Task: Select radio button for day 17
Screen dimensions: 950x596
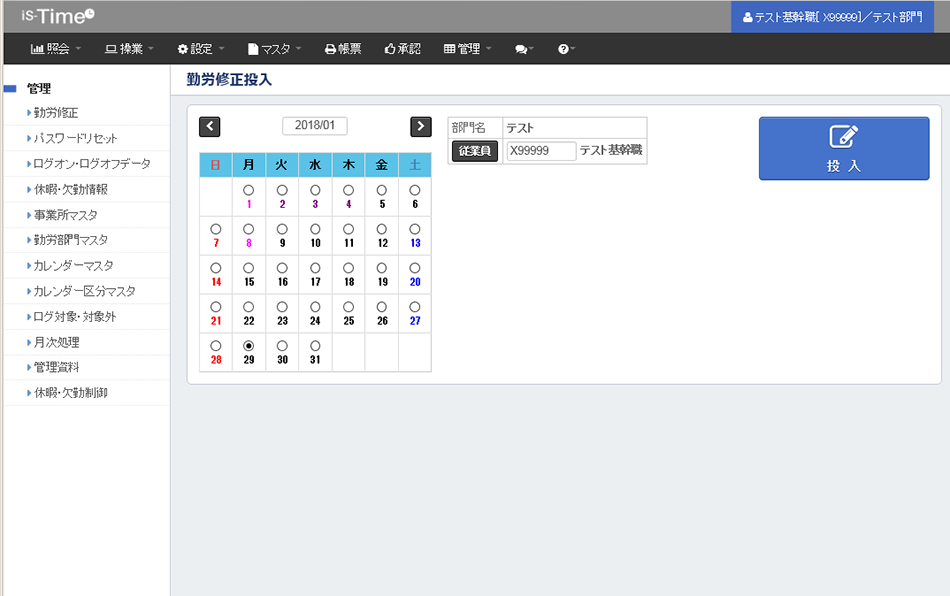Action: pos(315,268)
